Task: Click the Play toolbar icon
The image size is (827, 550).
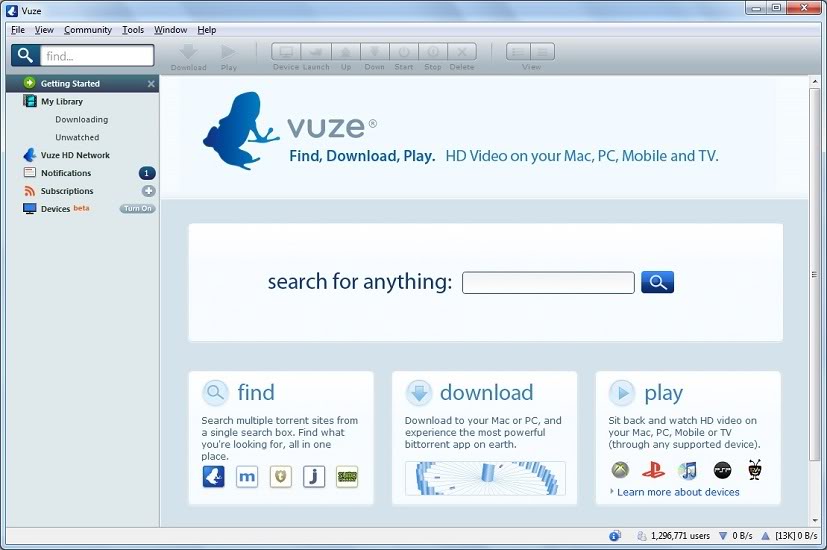Action: pyautogui.click(x=228, y=52)
